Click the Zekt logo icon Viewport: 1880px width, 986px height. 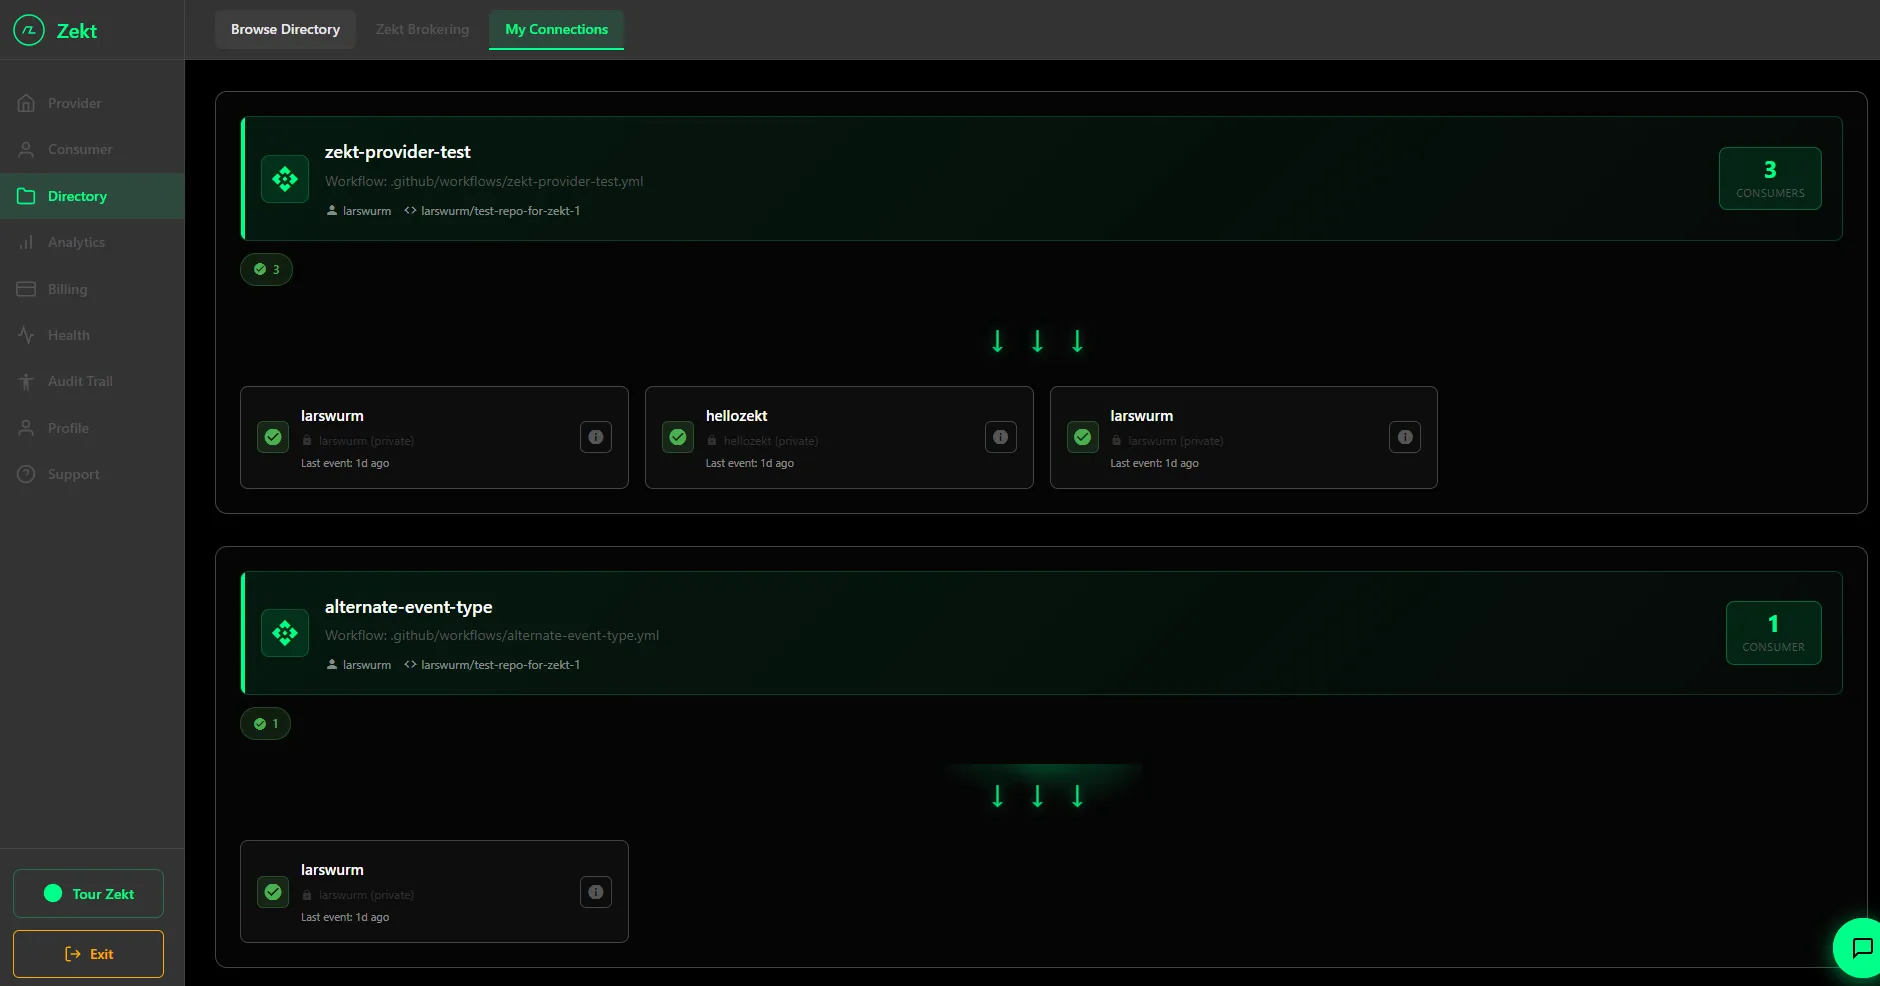point(29,31)
